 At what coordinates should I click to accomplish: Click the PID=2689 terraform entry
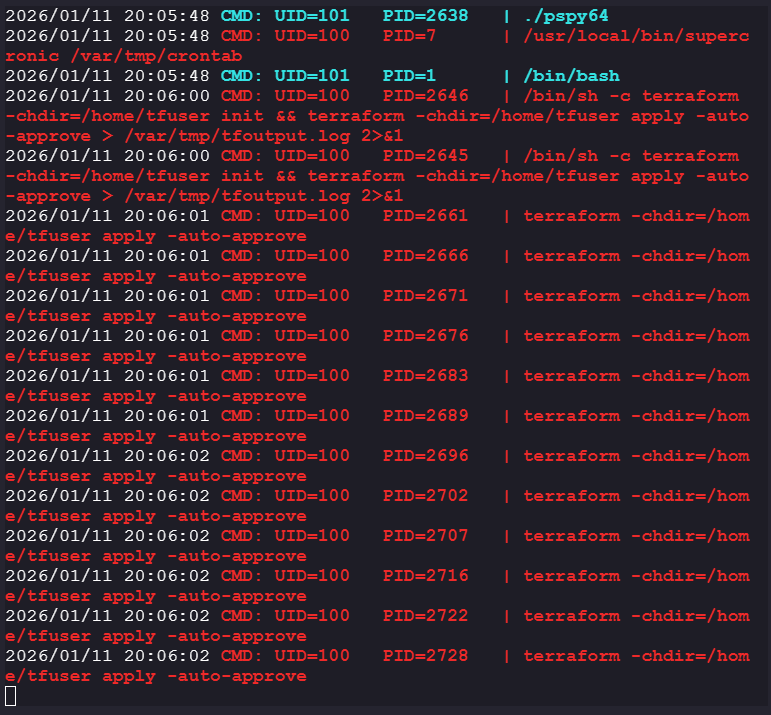click(425, 416)
